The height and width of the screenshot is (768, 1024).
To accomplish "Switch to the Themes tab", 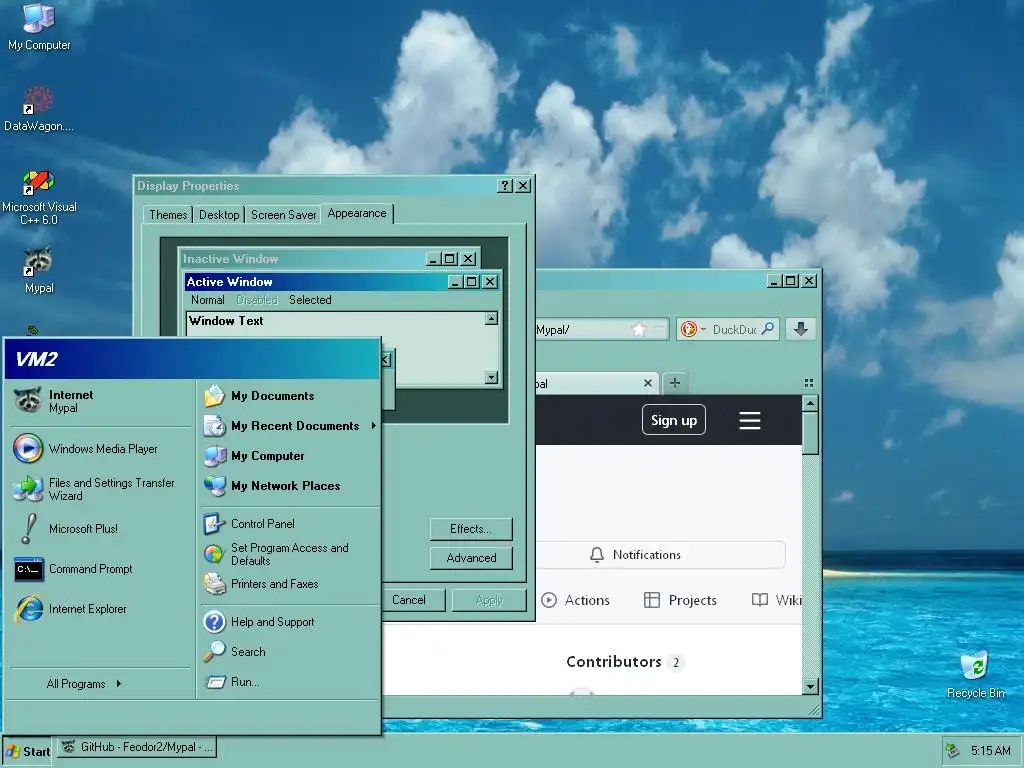I will pos(168,215).
